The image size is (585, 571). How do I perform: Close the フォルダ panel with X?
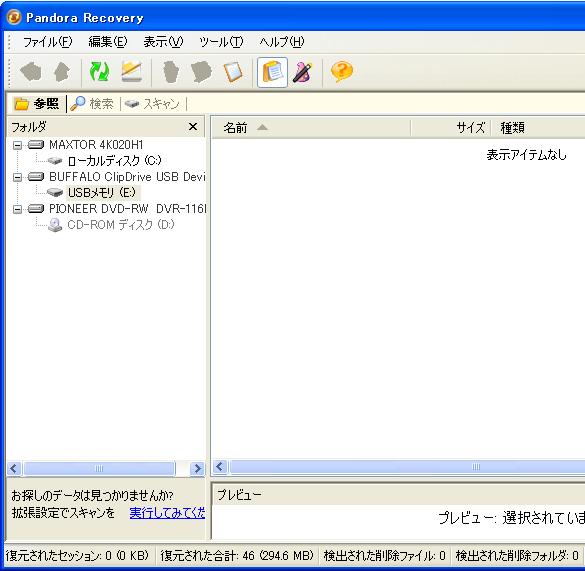(193, 127)
